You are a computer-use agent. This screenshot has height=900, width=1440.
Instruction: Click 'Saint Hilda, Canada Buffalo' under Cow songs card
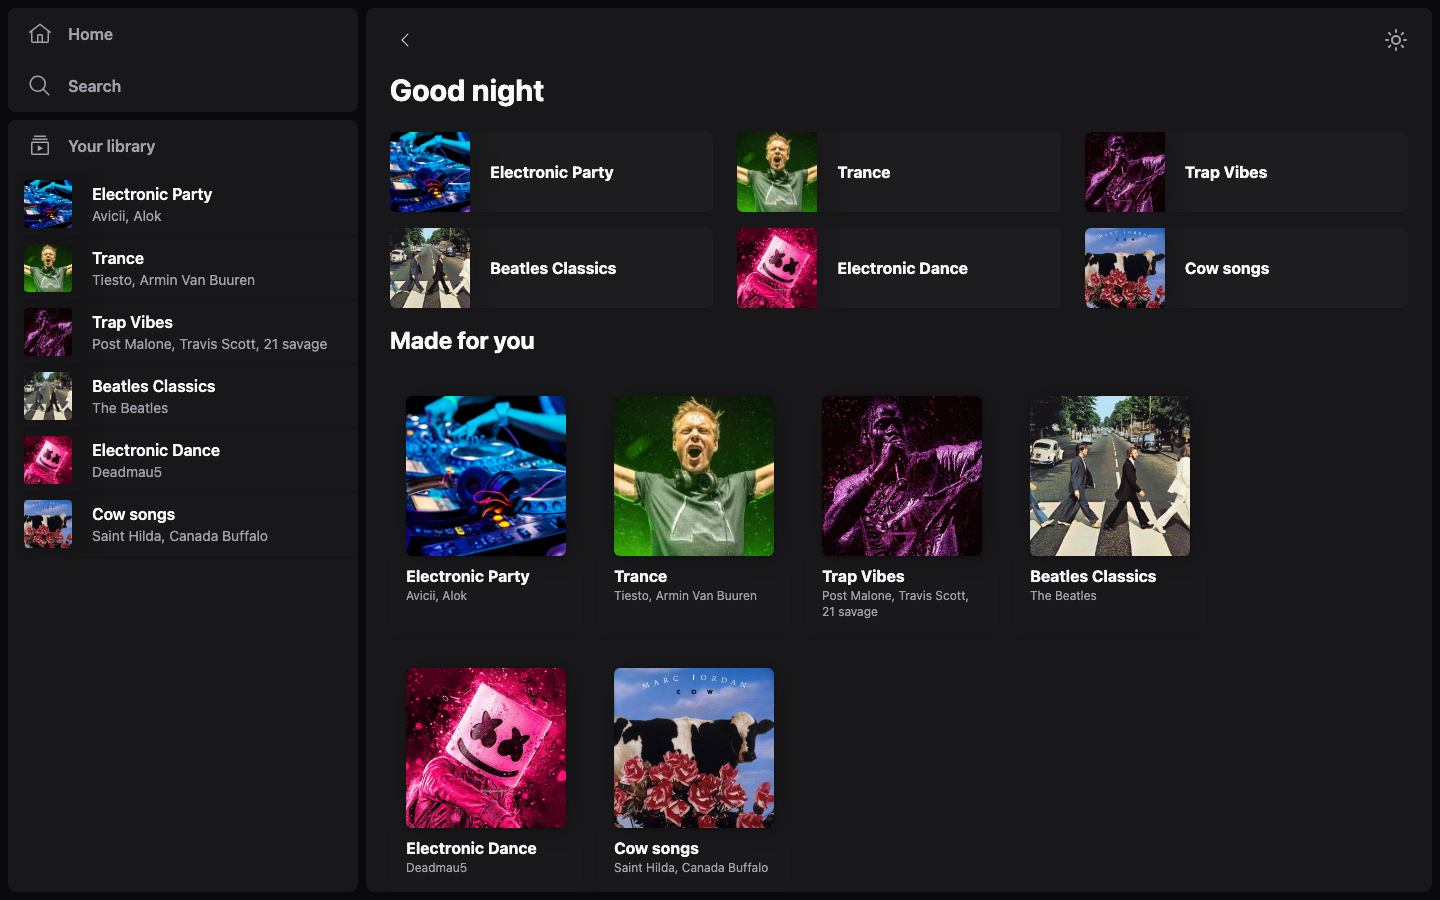click(x=691, y=868)
